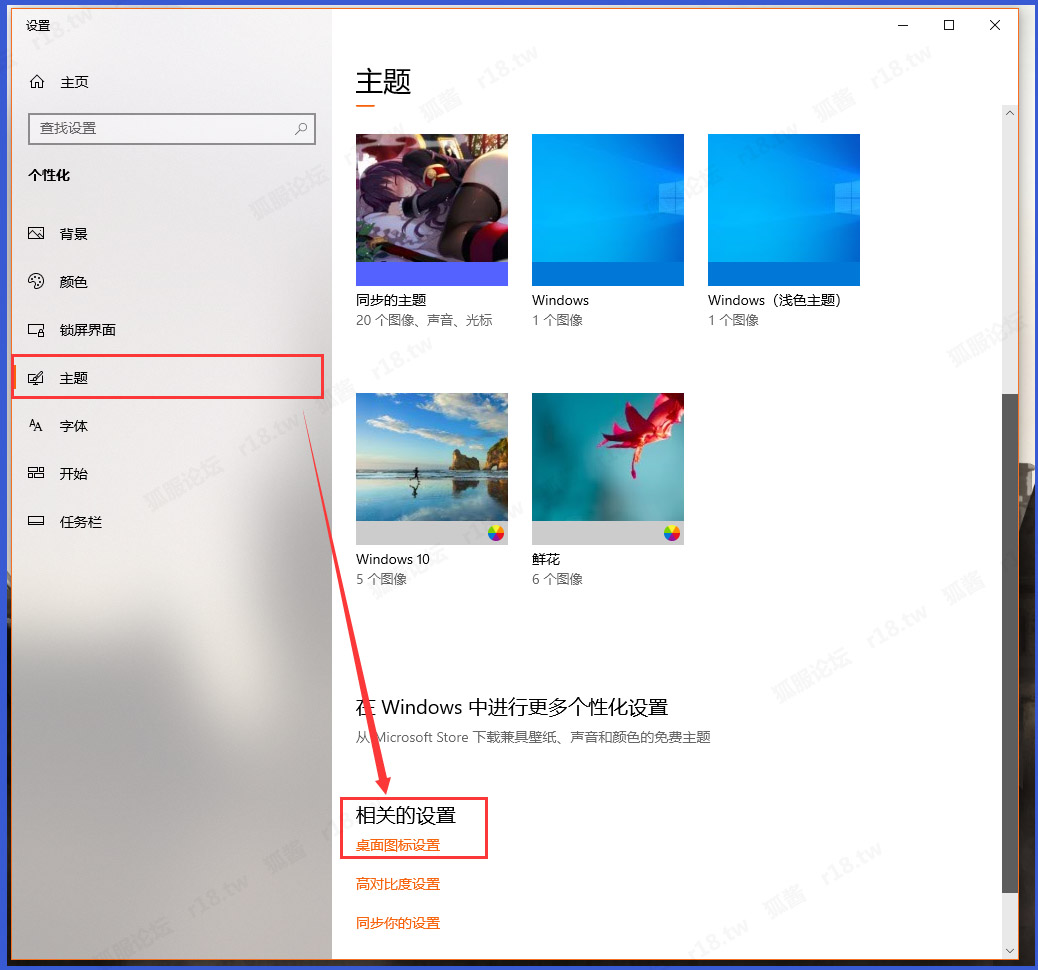Open 桌面图标设置 link
The width and height of the screenshot is (1038, 970).
tap(398, 846)
